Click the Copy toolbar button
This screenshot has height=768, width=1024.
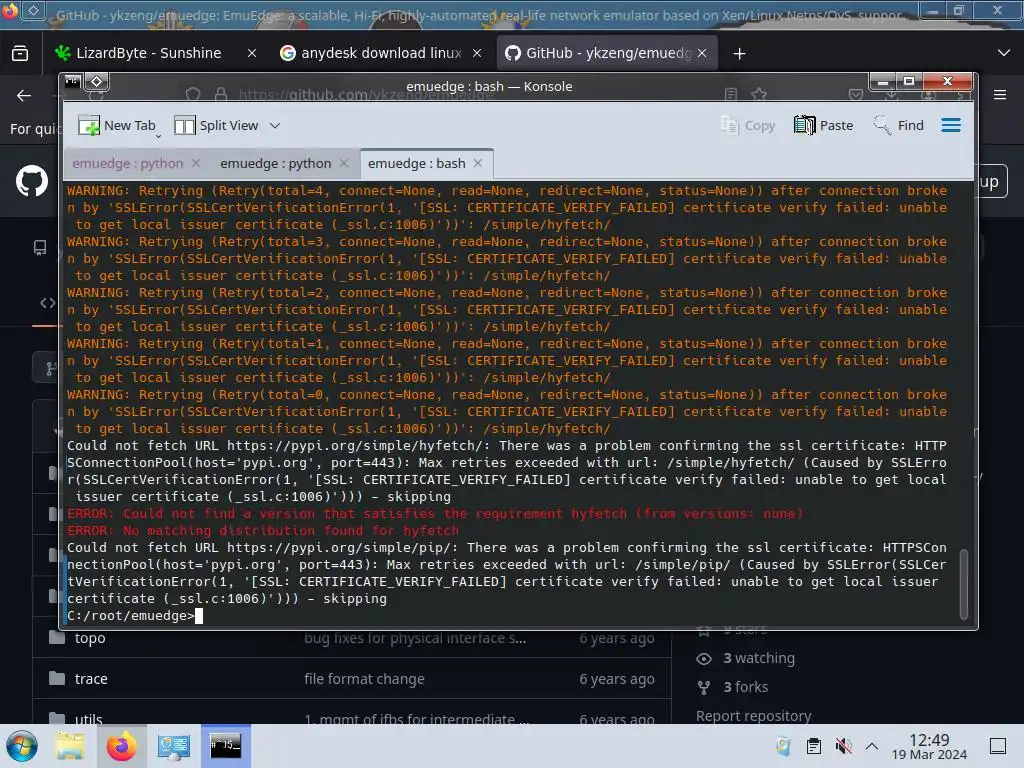(748, 125)
